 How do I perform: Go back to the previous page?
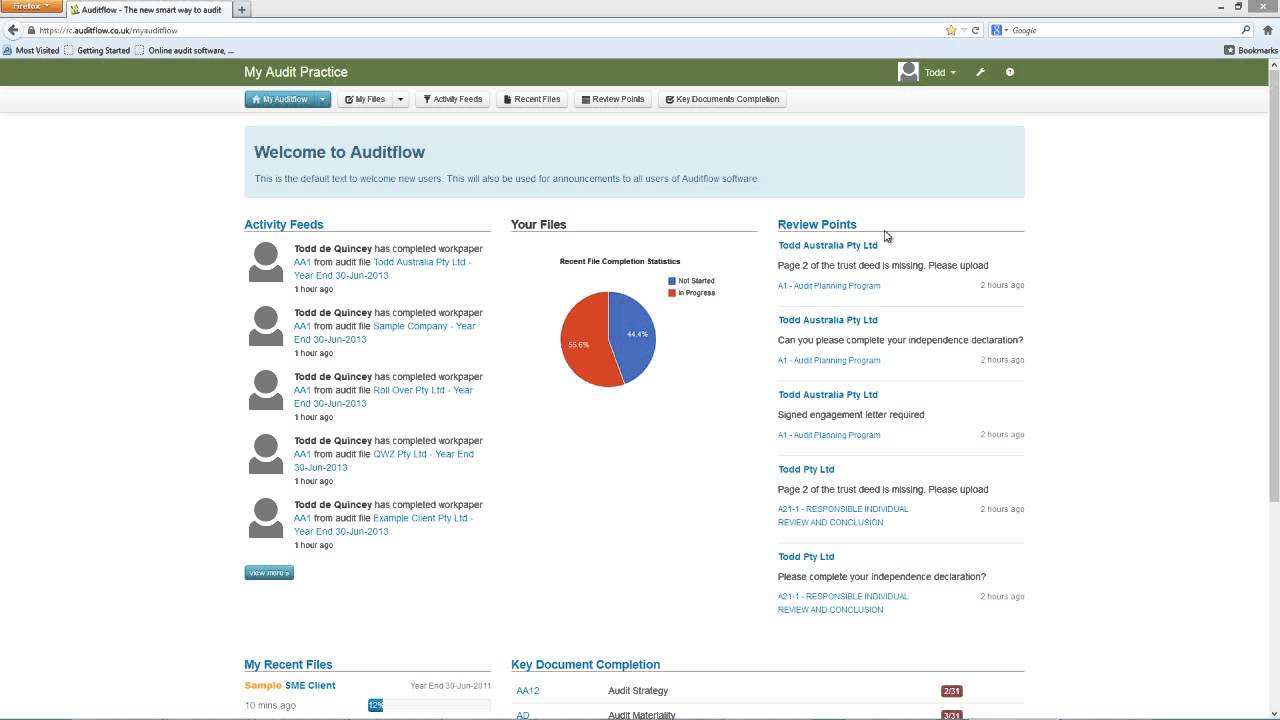tap(13, 30)
